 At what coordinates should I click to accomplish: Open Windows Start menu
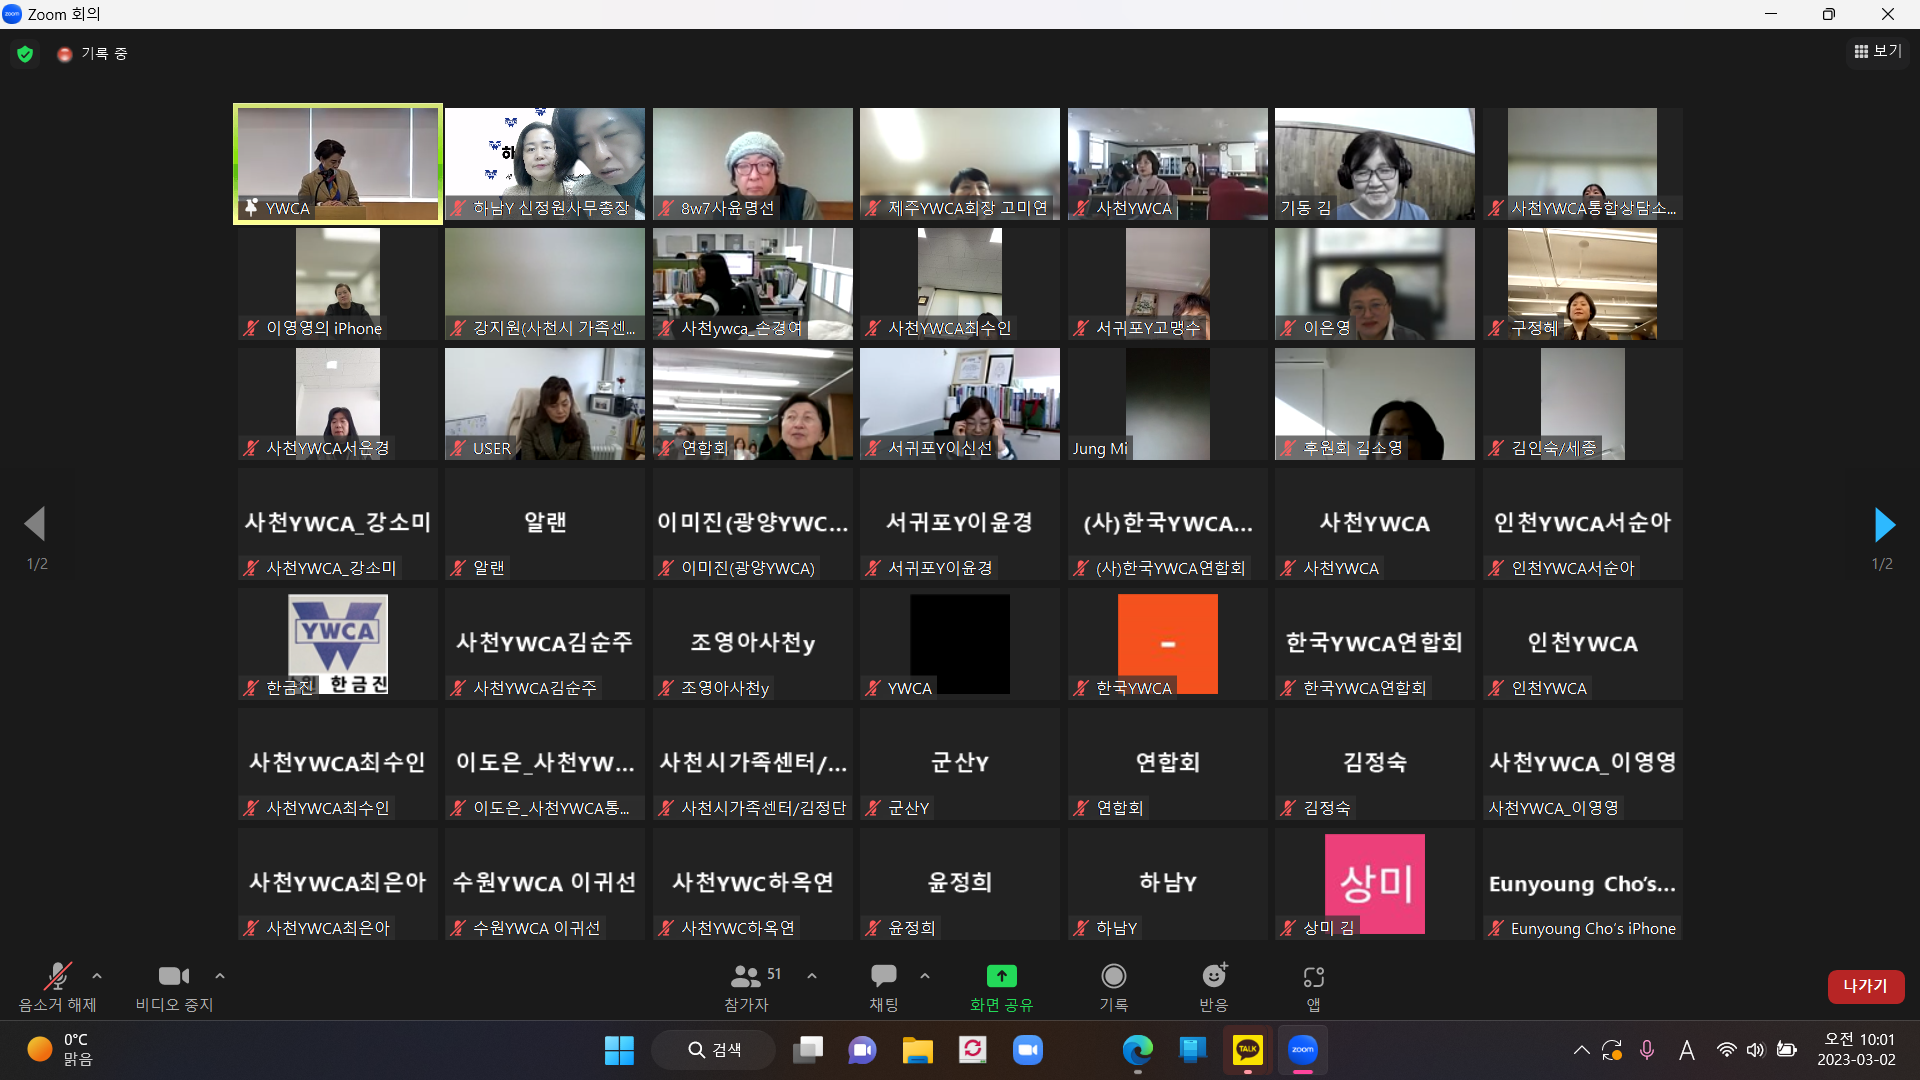(619, 1050)
